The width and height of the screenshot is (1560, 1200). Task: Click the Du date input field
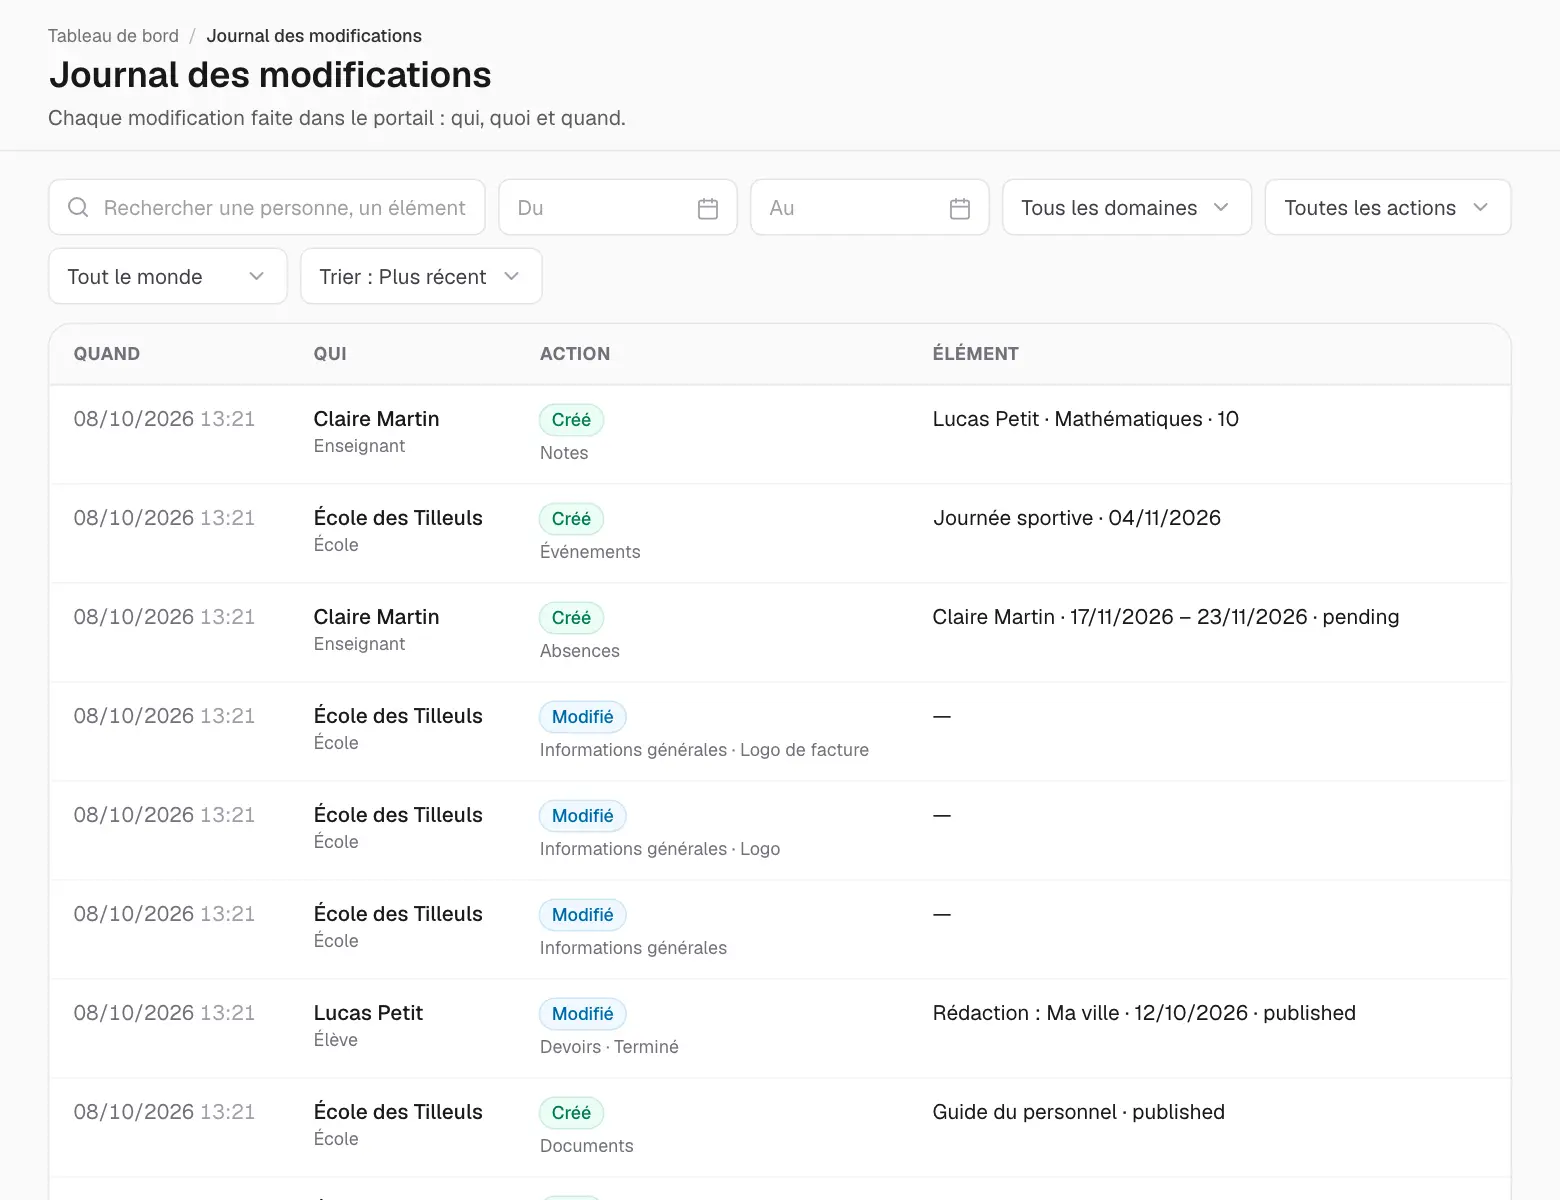point(618,207)
